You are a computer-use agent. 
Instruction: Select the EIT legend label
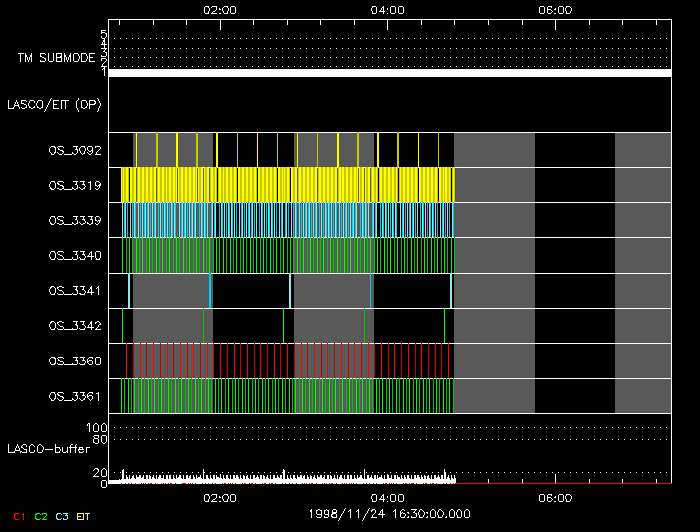pos(83,516)
